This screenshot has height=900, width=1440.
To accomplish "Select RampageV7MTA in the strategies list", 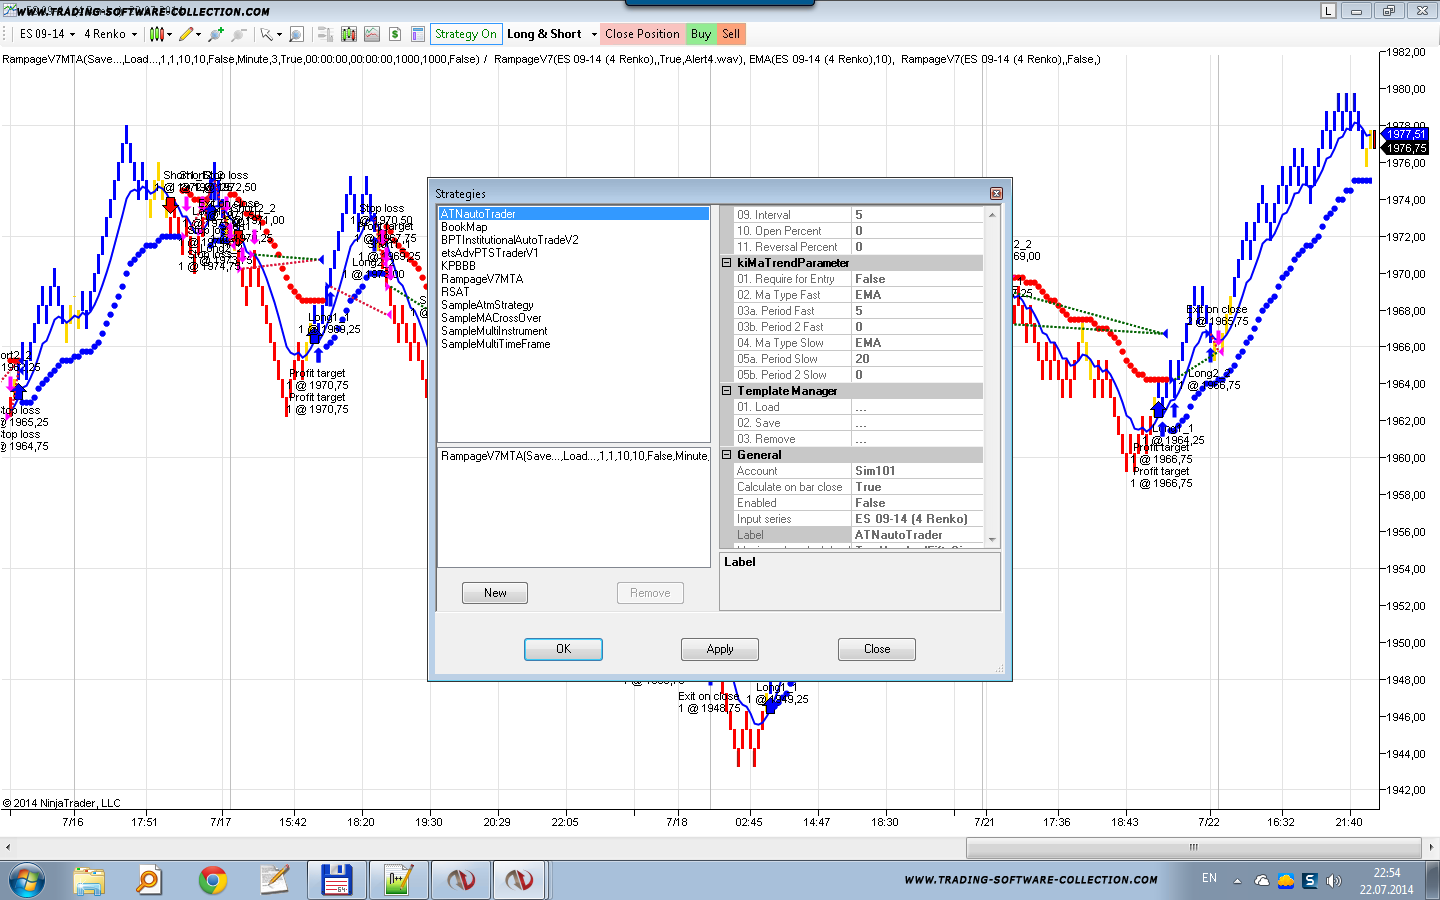I will pyautogui.click(x=482, y=279).
